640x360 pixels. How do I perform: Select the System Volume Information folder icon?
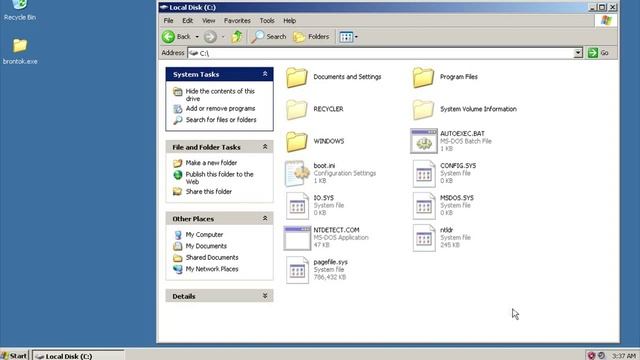(423, 110)
